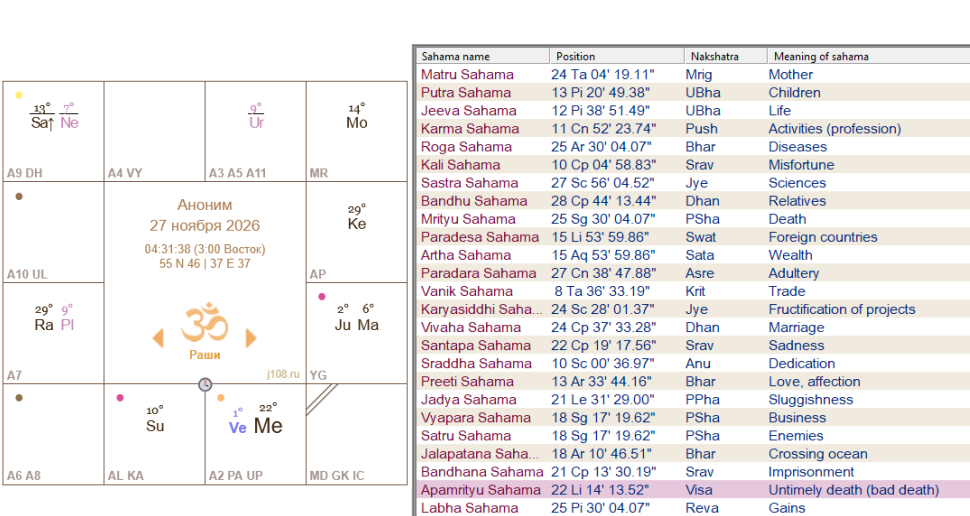Screen dimensions: 970x516
Task: Select the Vyapara Sahama row
Action: (693, 418)
